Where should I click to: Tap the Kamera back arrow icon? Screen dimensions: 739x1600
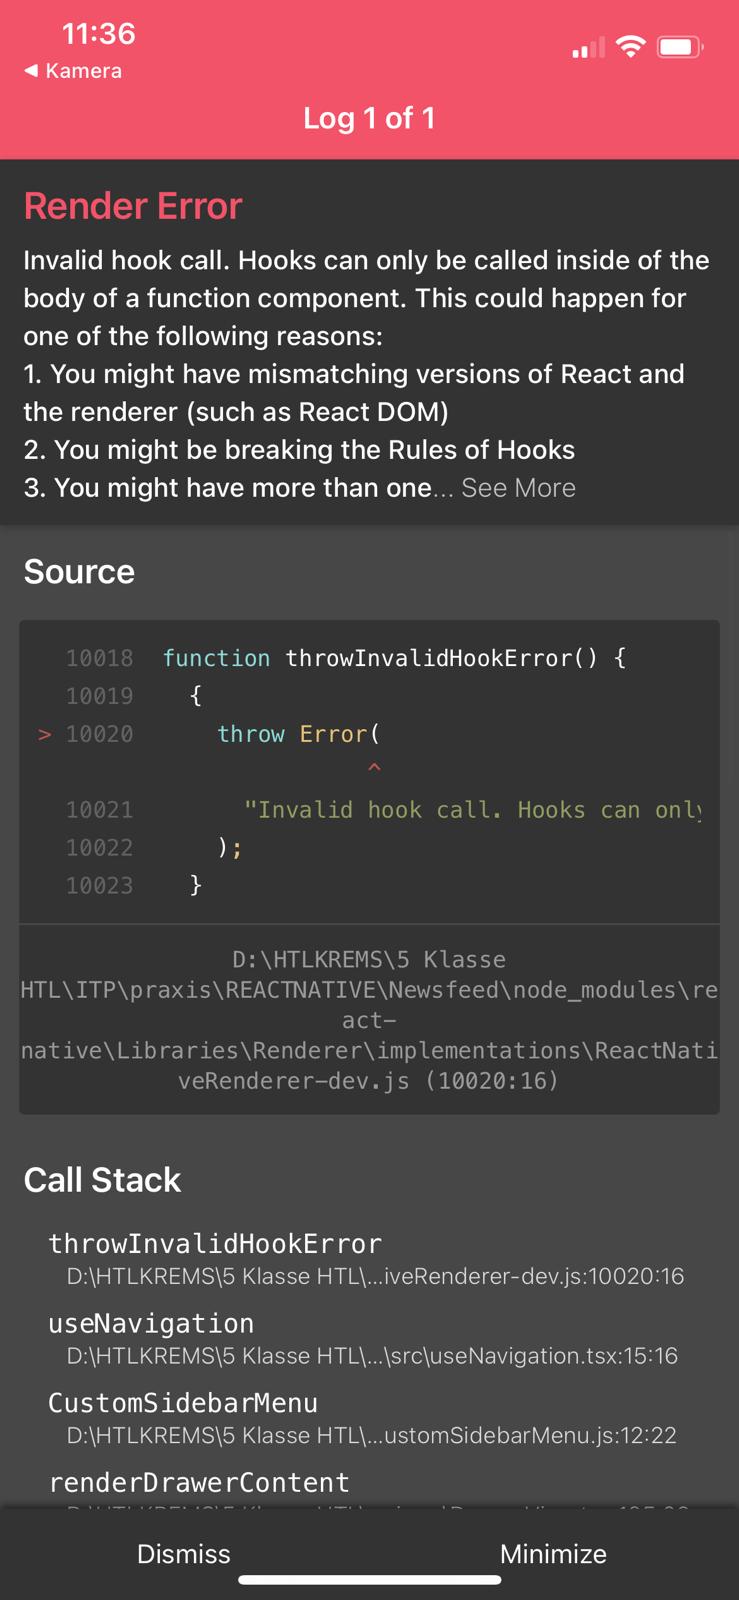[x=31, y=71]
